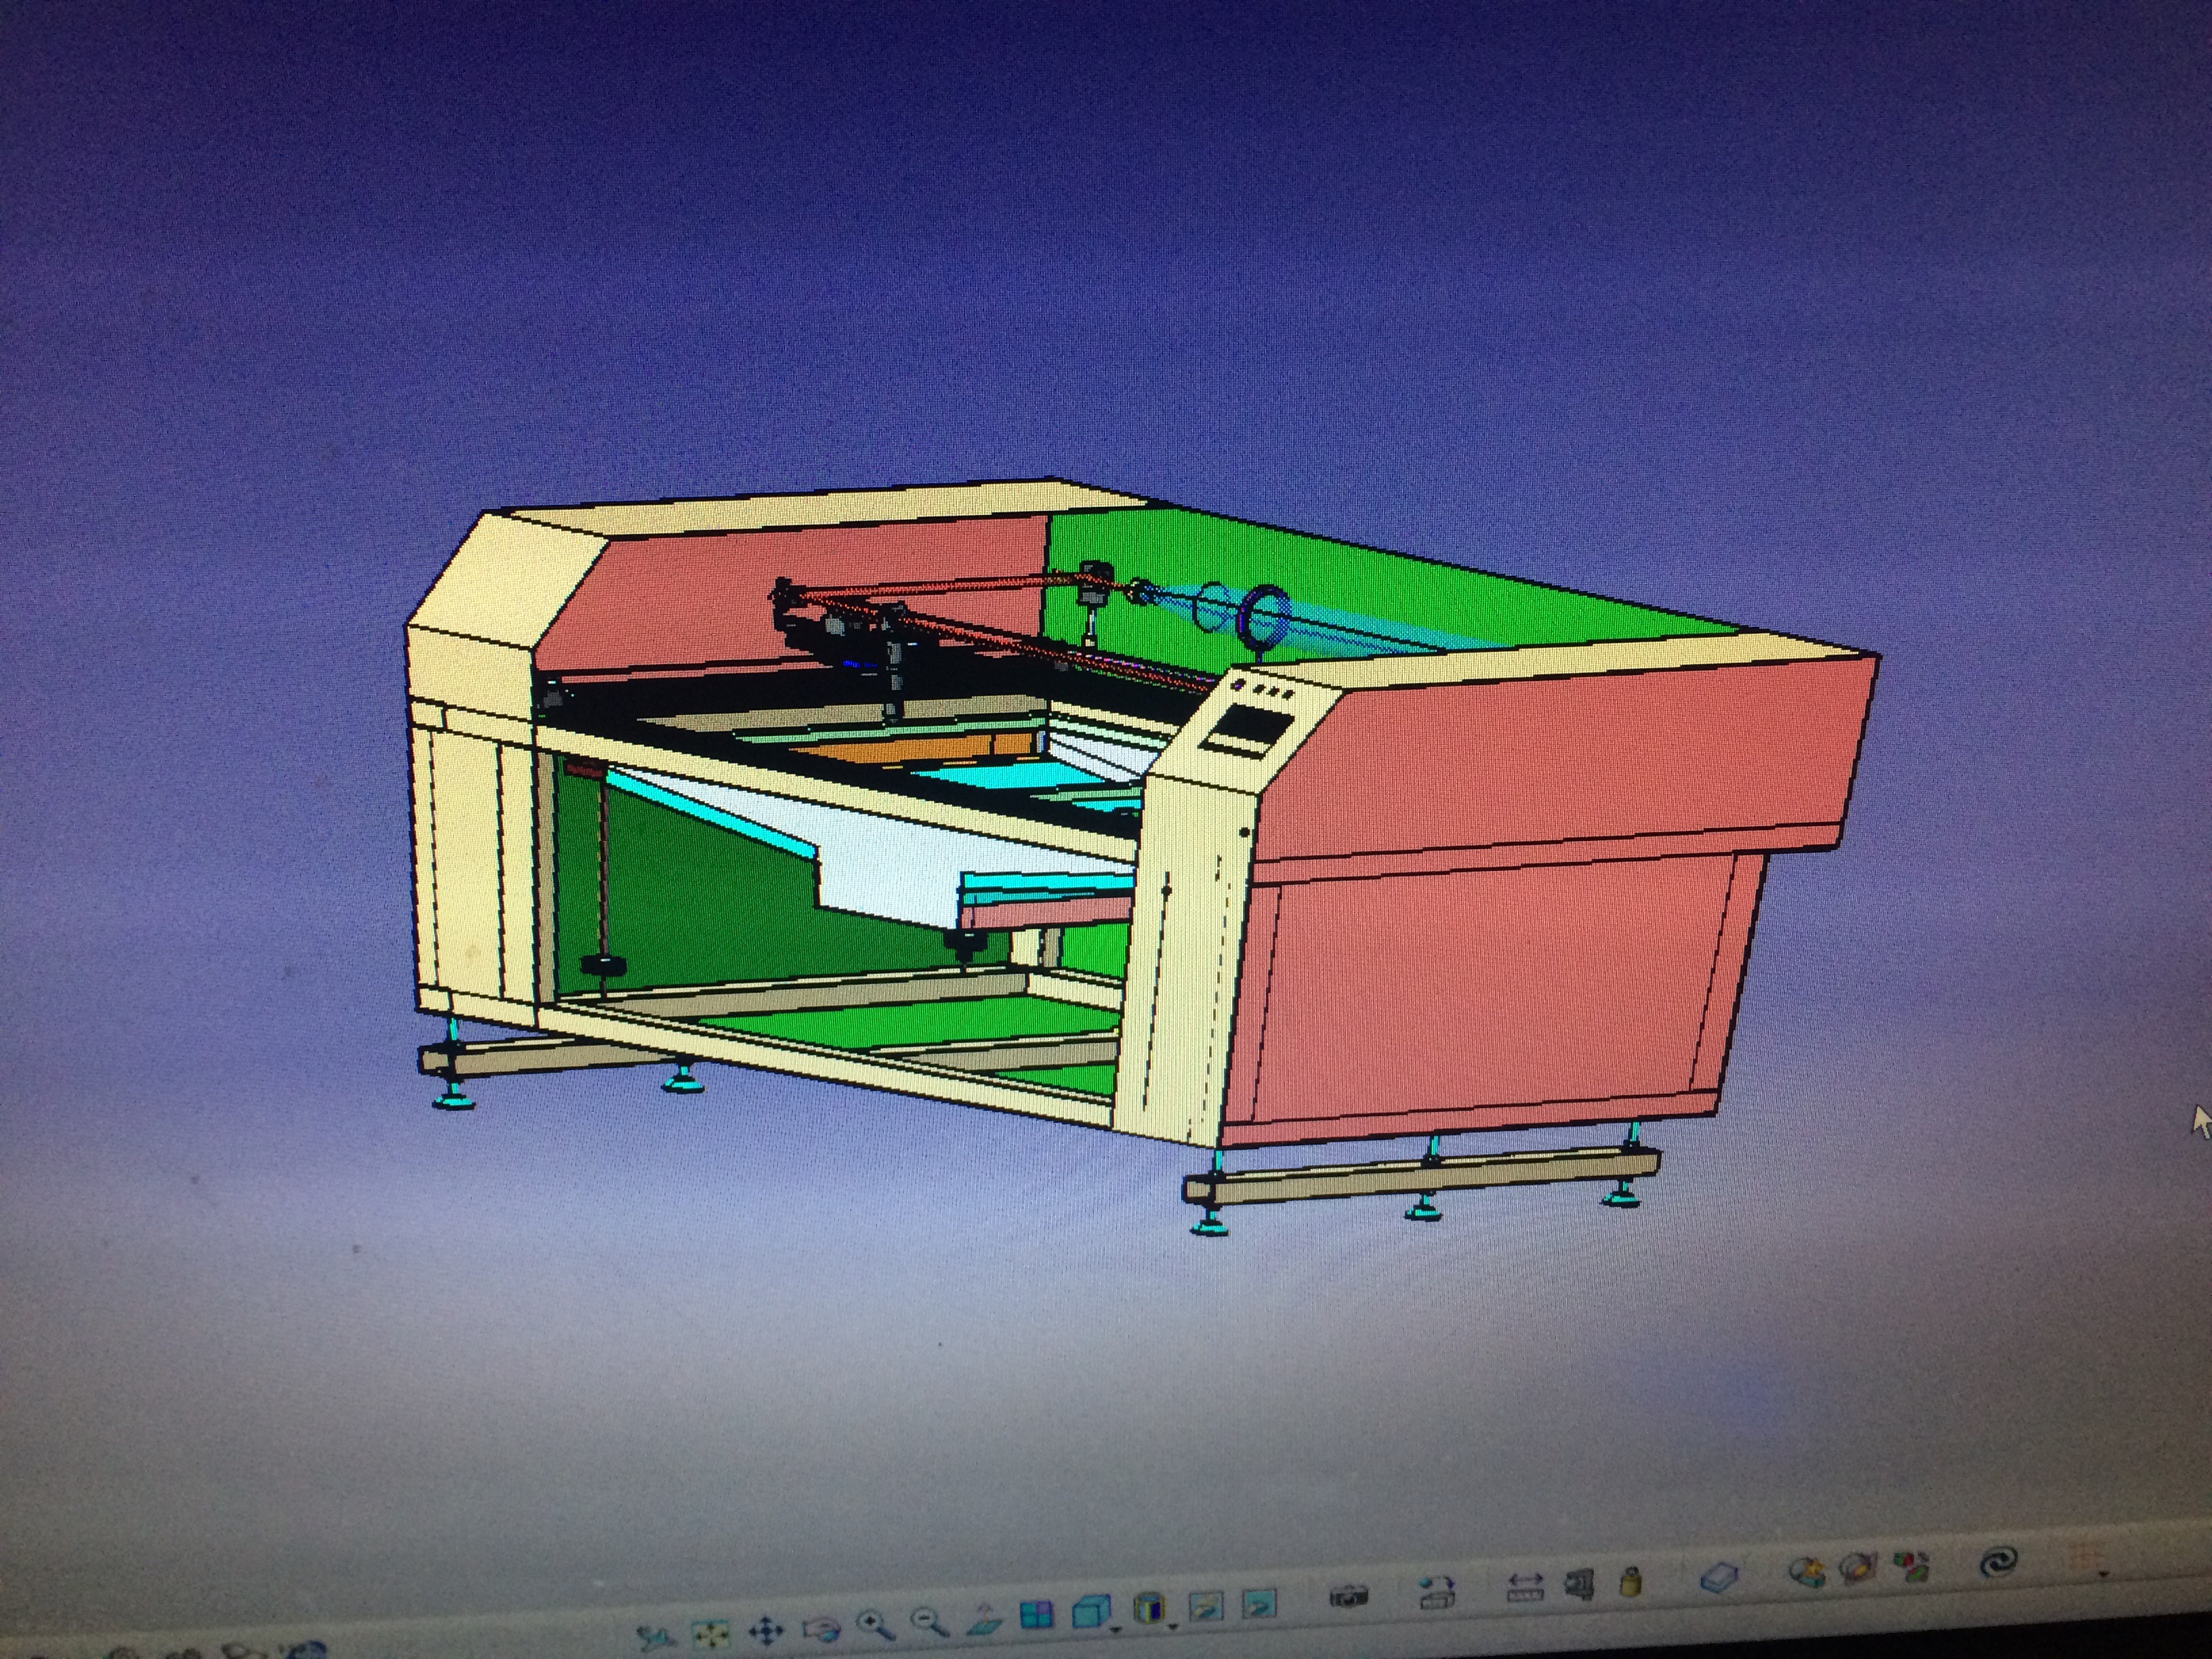Click the Capture camera icon

pos(1348,1596)
